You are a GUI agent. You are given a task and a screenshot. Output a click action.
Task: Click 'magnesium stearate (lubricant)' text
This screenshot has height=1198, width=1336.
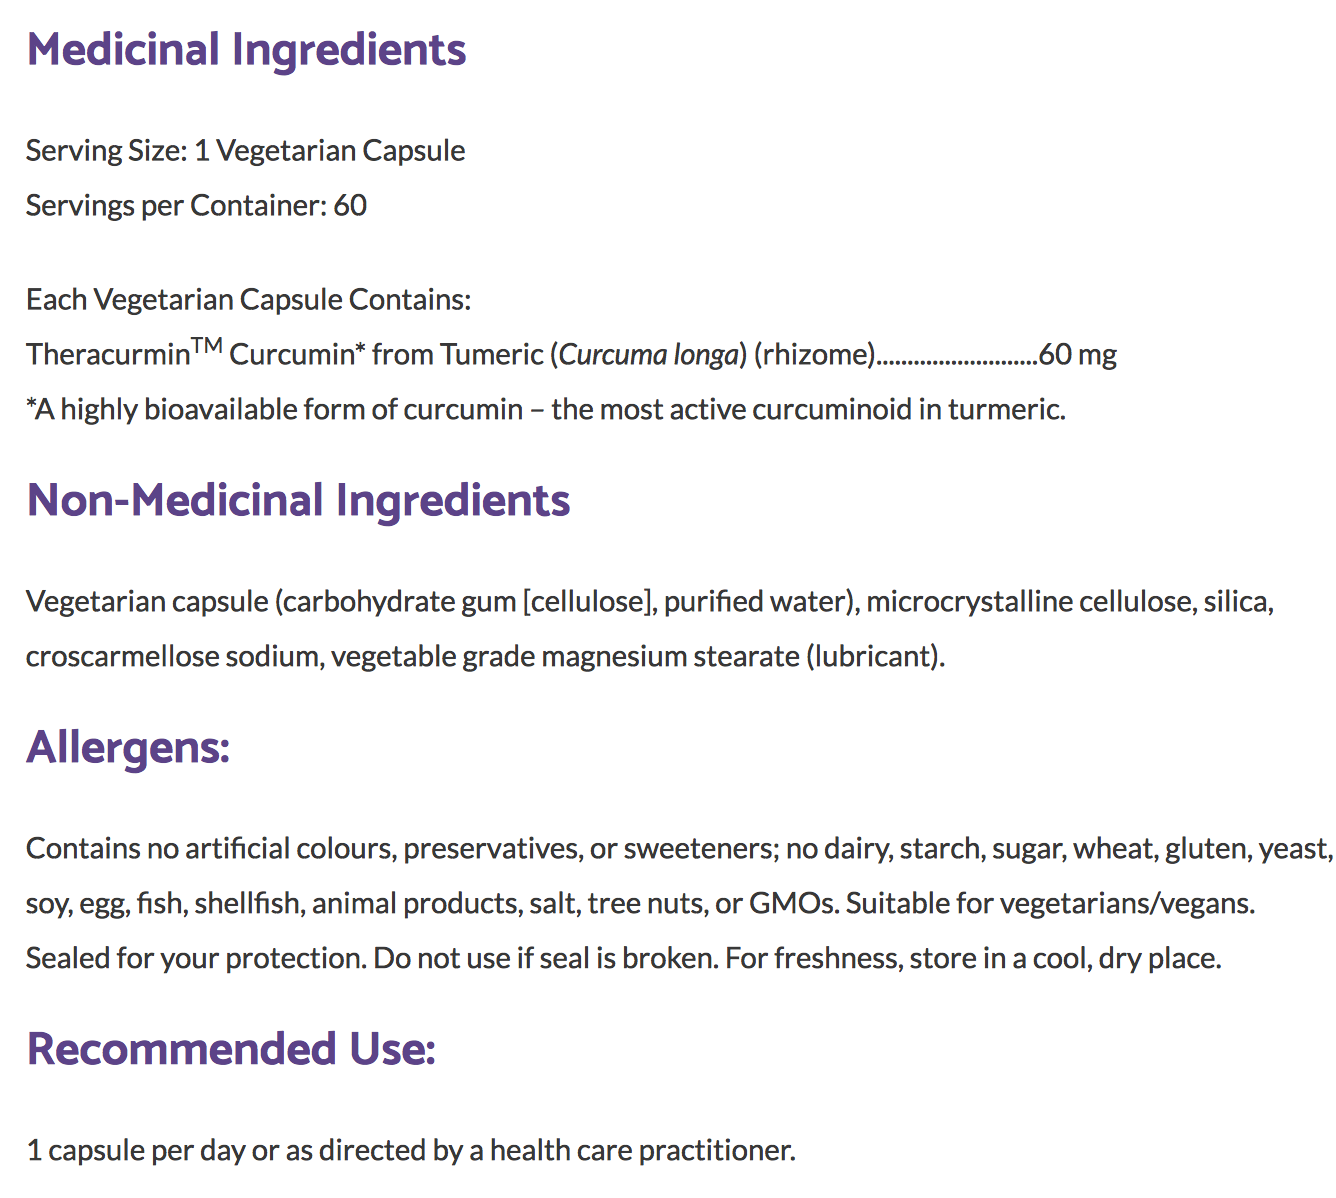[712, 657]
